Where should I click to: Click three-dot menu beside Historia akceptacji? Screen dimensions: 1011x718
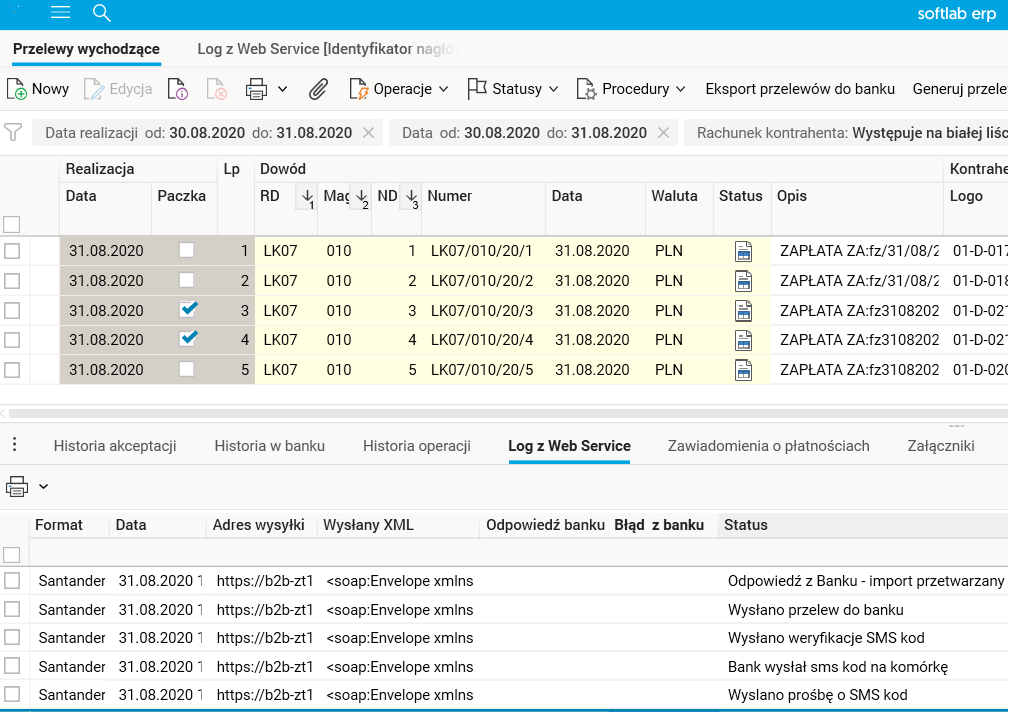tap(14, 445)
